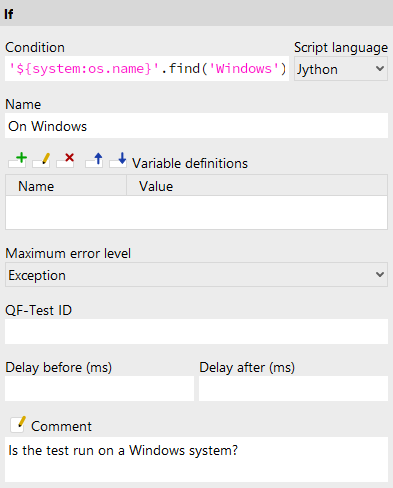Click the If node title bar
393x488 pixels.
[196, 13]
